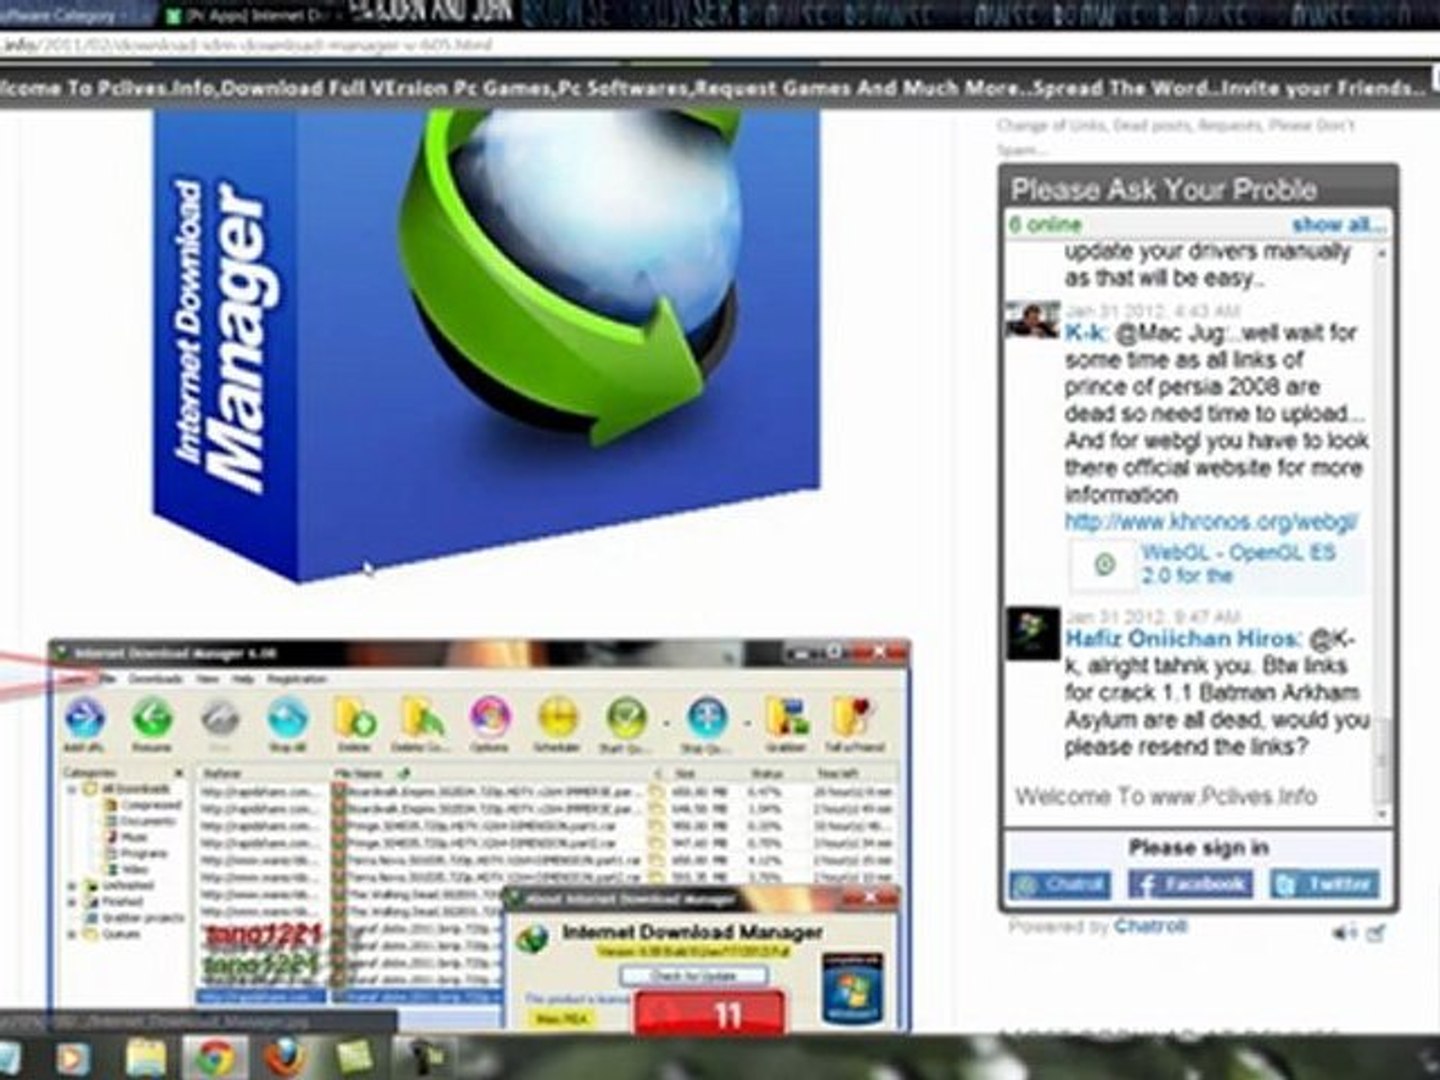The image size is (1440, 1080).
Task: Launch Firefox from the Windows taskbar
Action: [x=284, y=1057]
